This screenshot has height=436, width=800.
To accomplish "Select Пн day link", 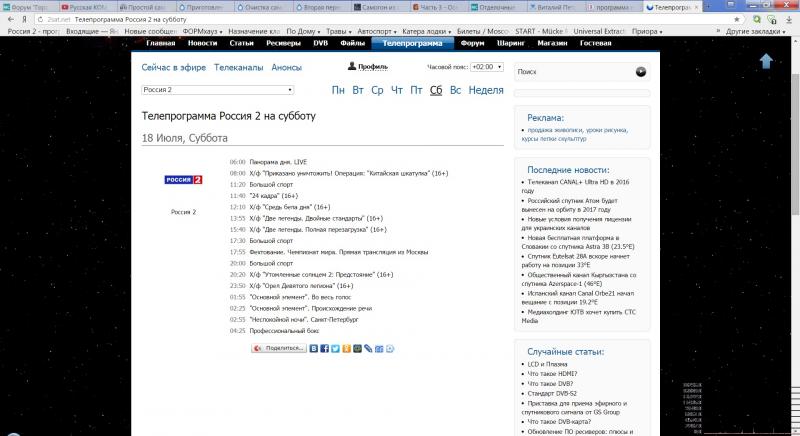I will tap(338, 90).
